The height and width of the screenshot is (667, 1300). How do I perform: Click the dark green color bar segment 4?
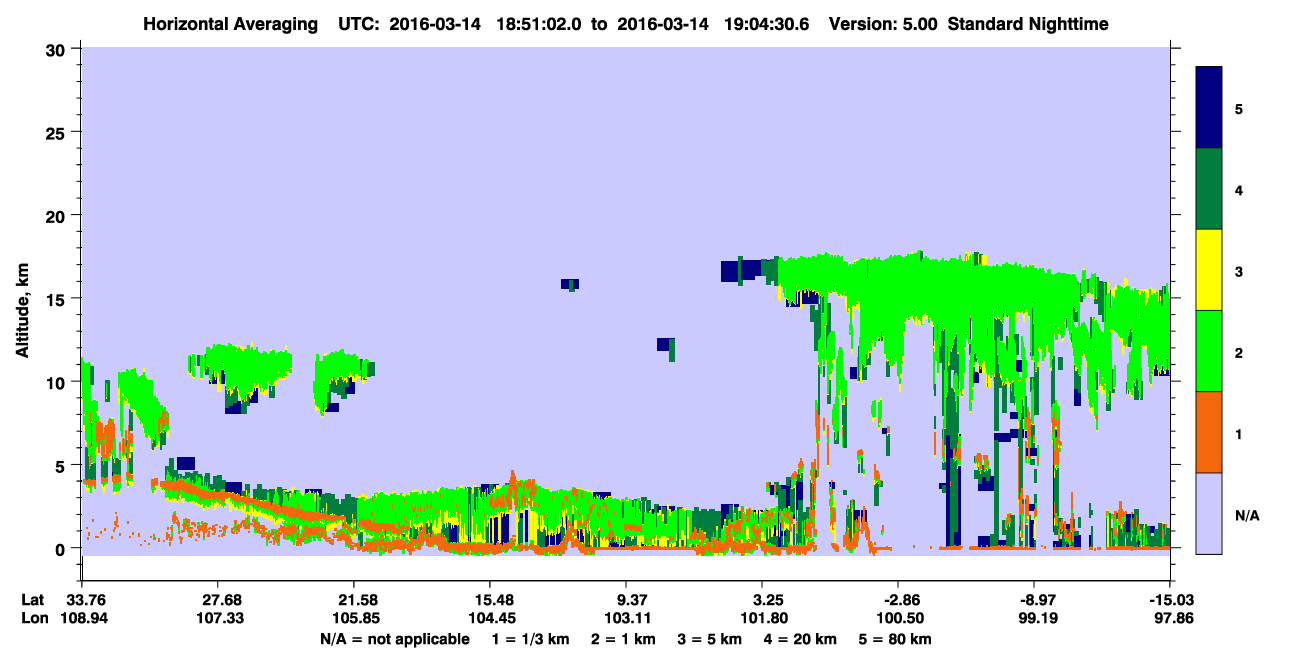coord(1209,189)
